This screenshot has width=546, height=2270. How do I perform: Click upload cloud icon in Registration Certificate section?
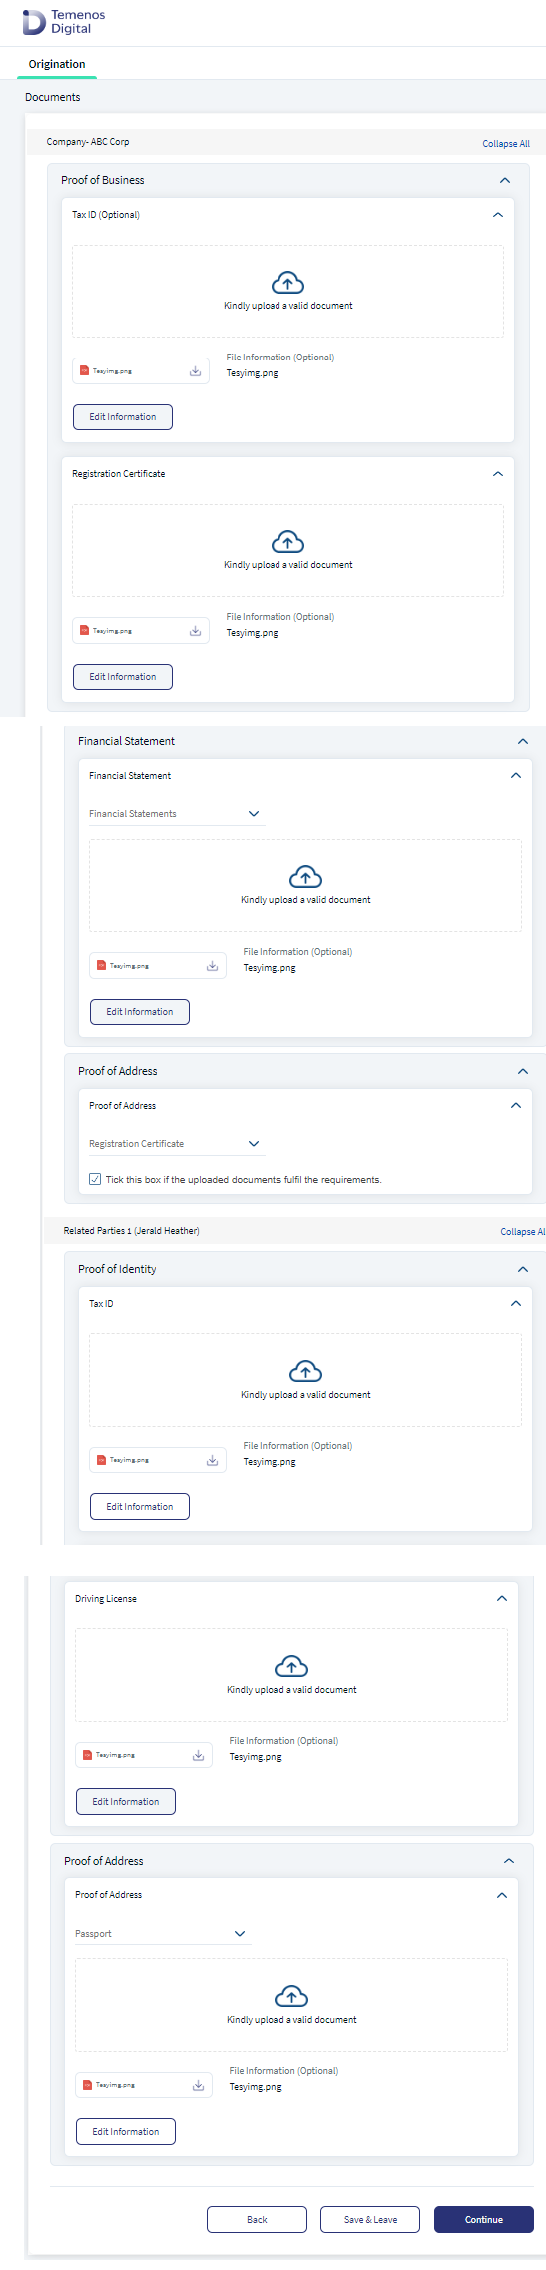click(288, 542)
